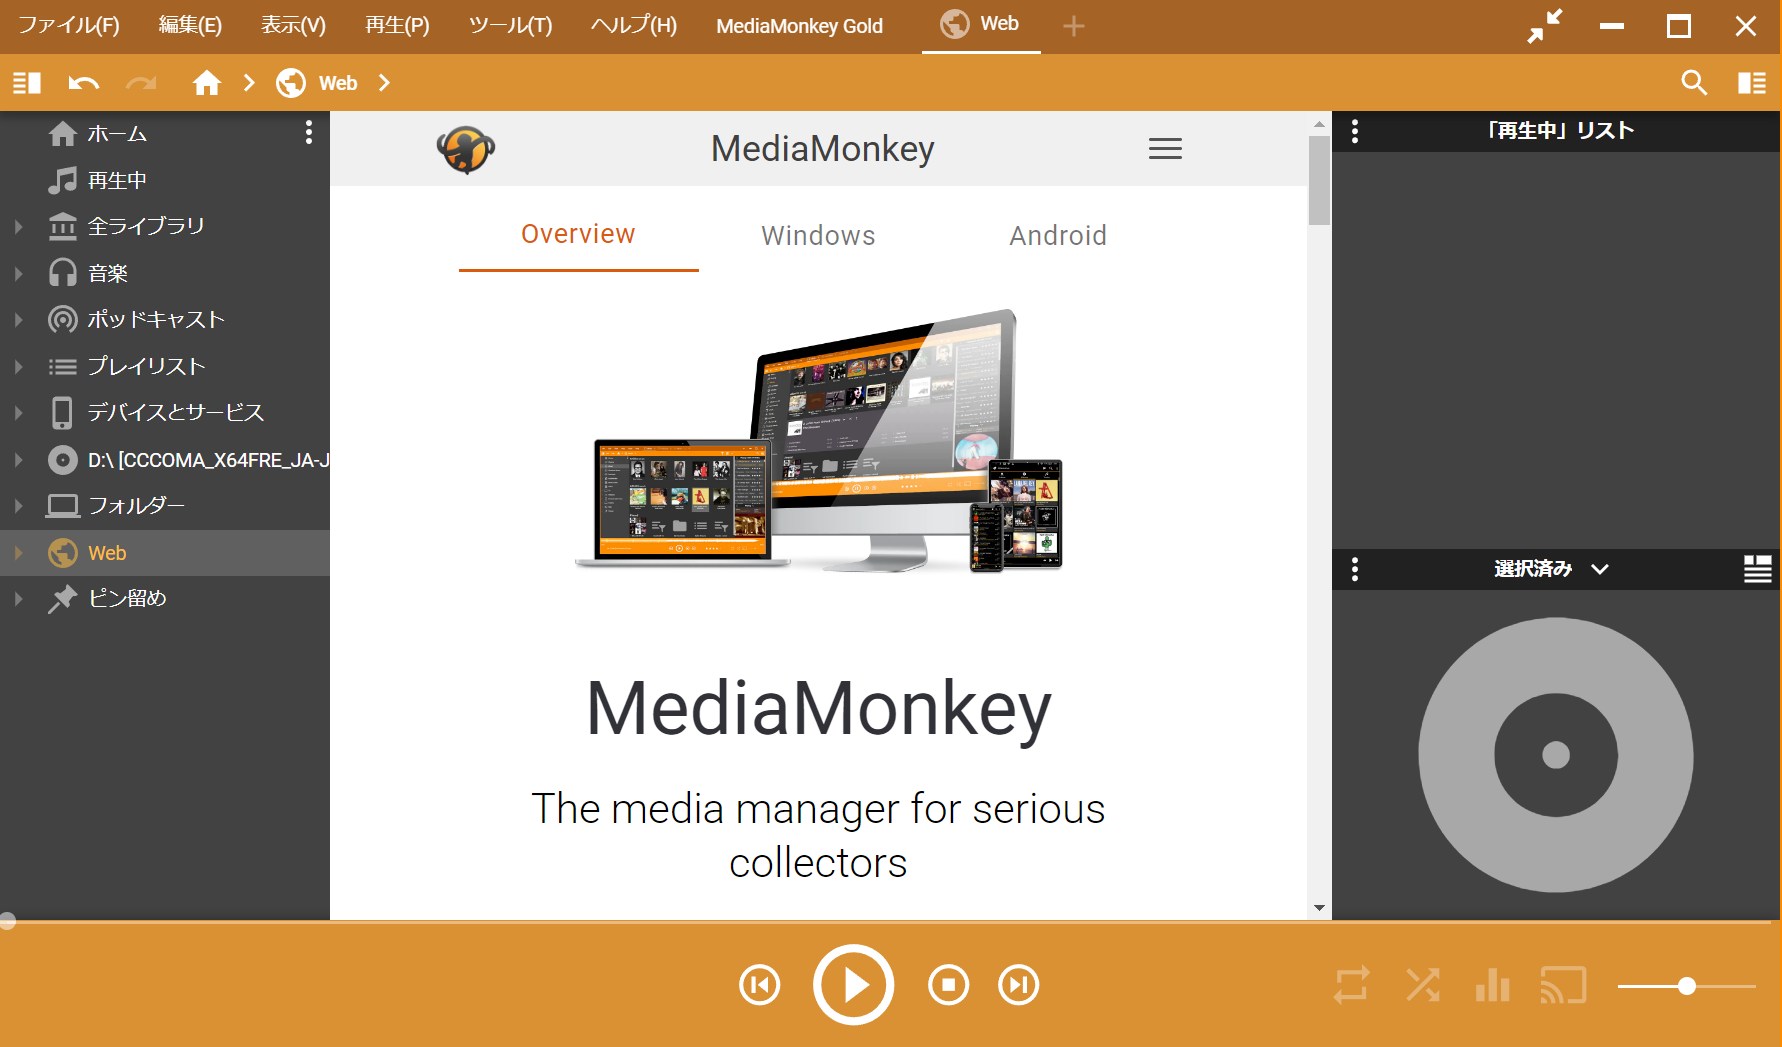This screenshot has height=1047, width=1782.
Task: Toggle the left media tree panel icon
Action: [27, 83]
